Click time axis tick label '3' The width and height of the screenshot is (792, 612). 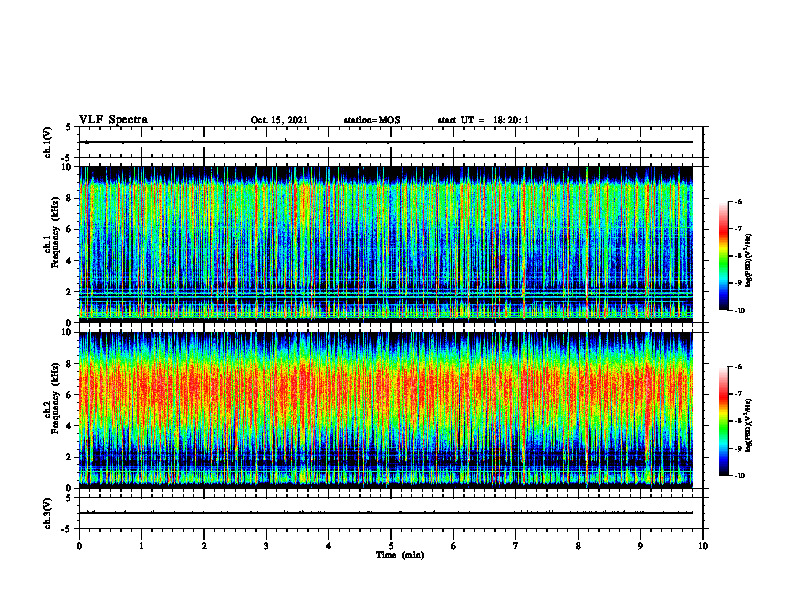(266, 546)
